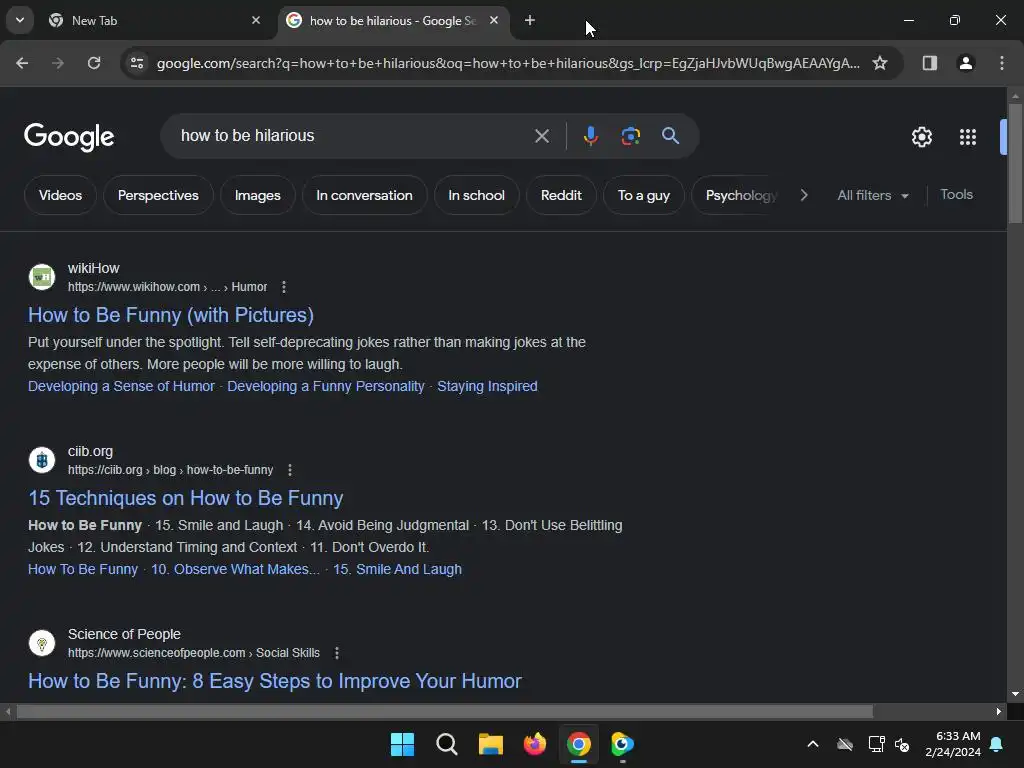Open the Windows Start menu
1024x768 pixels.
402,744
